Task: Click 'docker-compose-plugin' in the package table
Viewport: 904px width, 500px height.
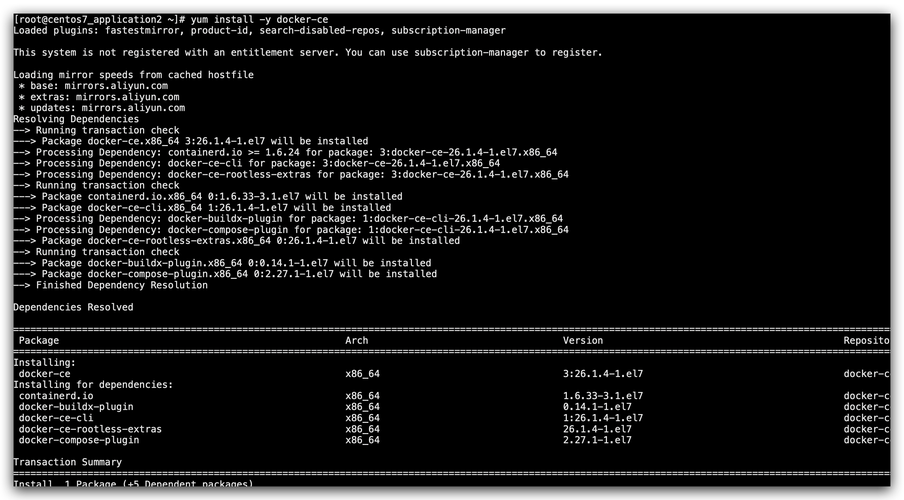Action: click(x=79, y=440)
